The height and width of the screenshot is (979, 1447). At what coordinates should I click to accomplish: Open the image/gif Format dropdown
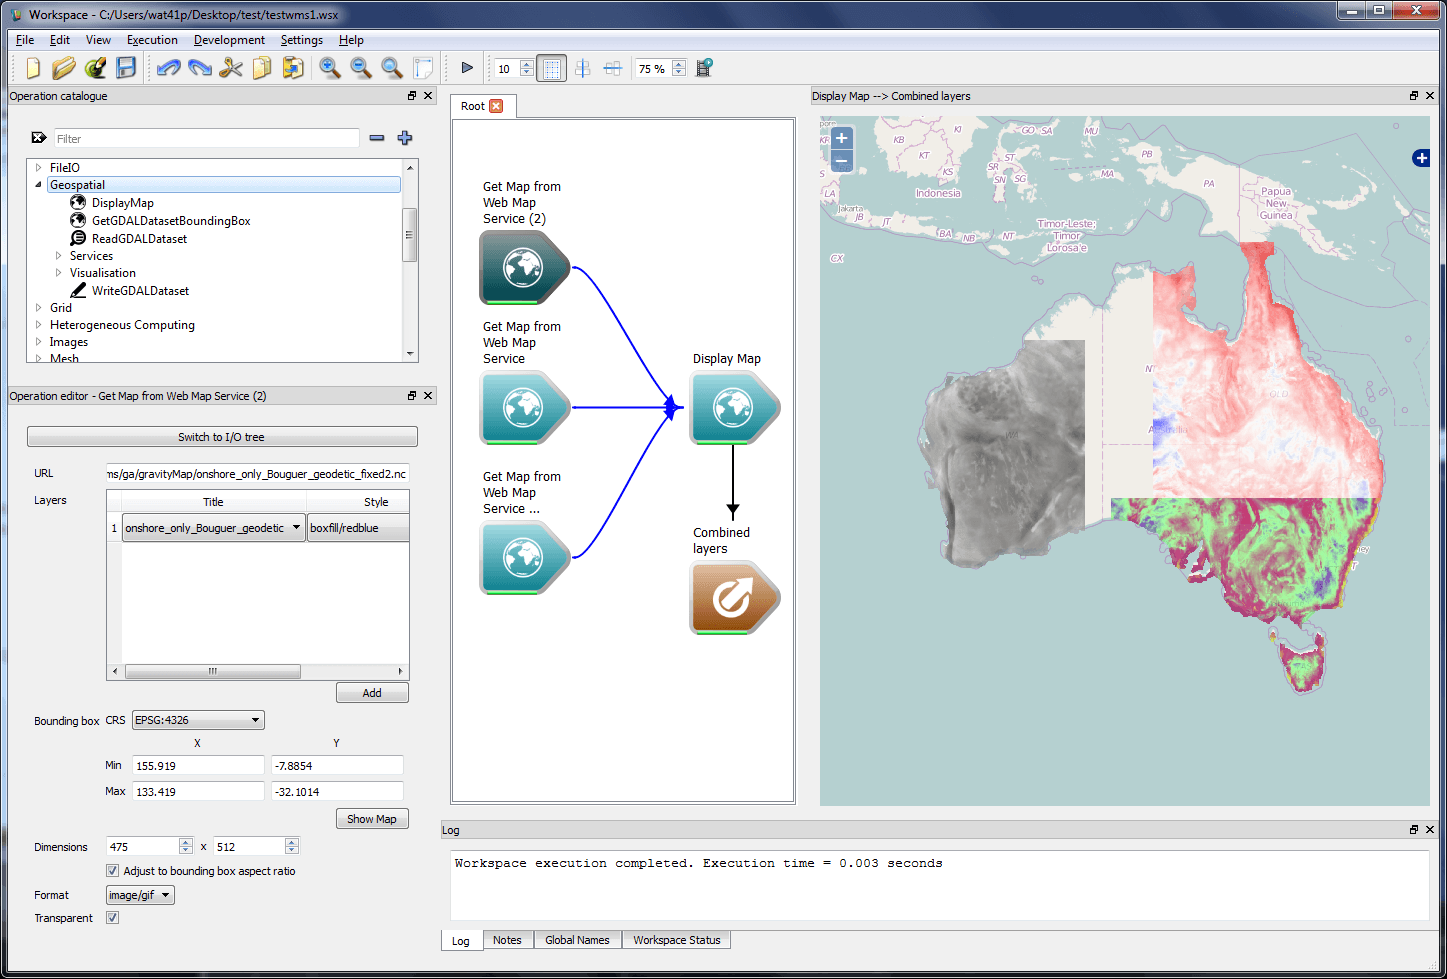tap(140, 895)
